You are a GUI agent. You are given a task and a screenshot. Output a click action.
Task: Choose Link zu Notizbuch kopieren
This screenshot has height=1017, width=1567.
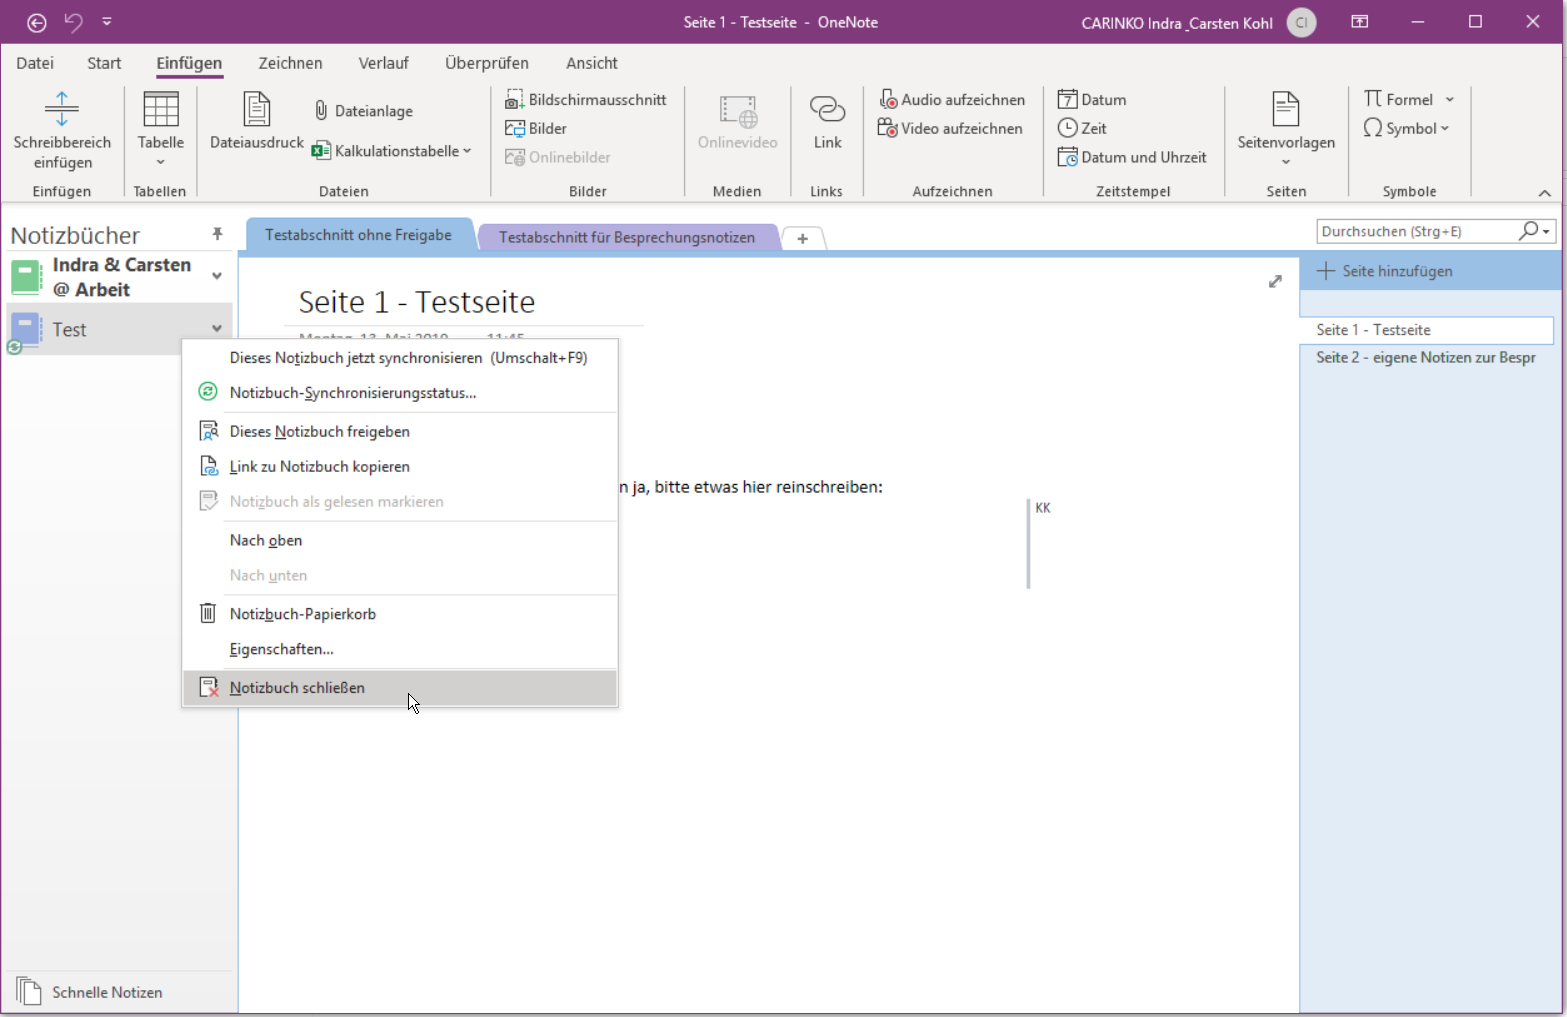coord(400,467)
